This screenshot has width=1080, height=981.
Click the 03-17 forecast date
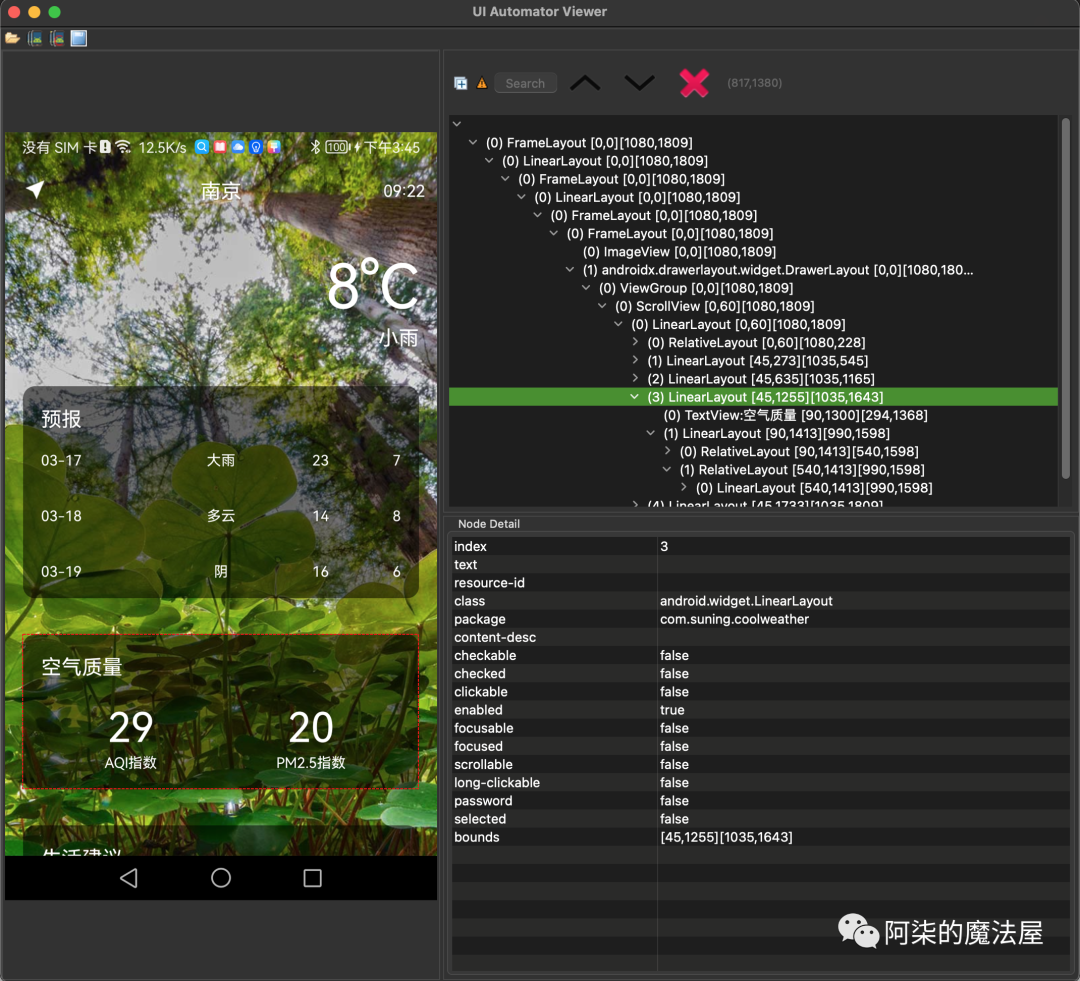click(61, 460)
